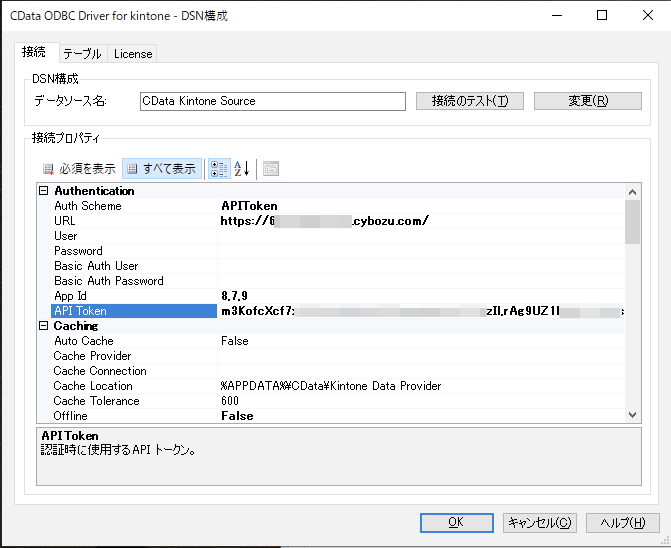This screenshot has width=671, height=548.
Task: Click the App Id value 8,7,9
Action: coord(234,296)
